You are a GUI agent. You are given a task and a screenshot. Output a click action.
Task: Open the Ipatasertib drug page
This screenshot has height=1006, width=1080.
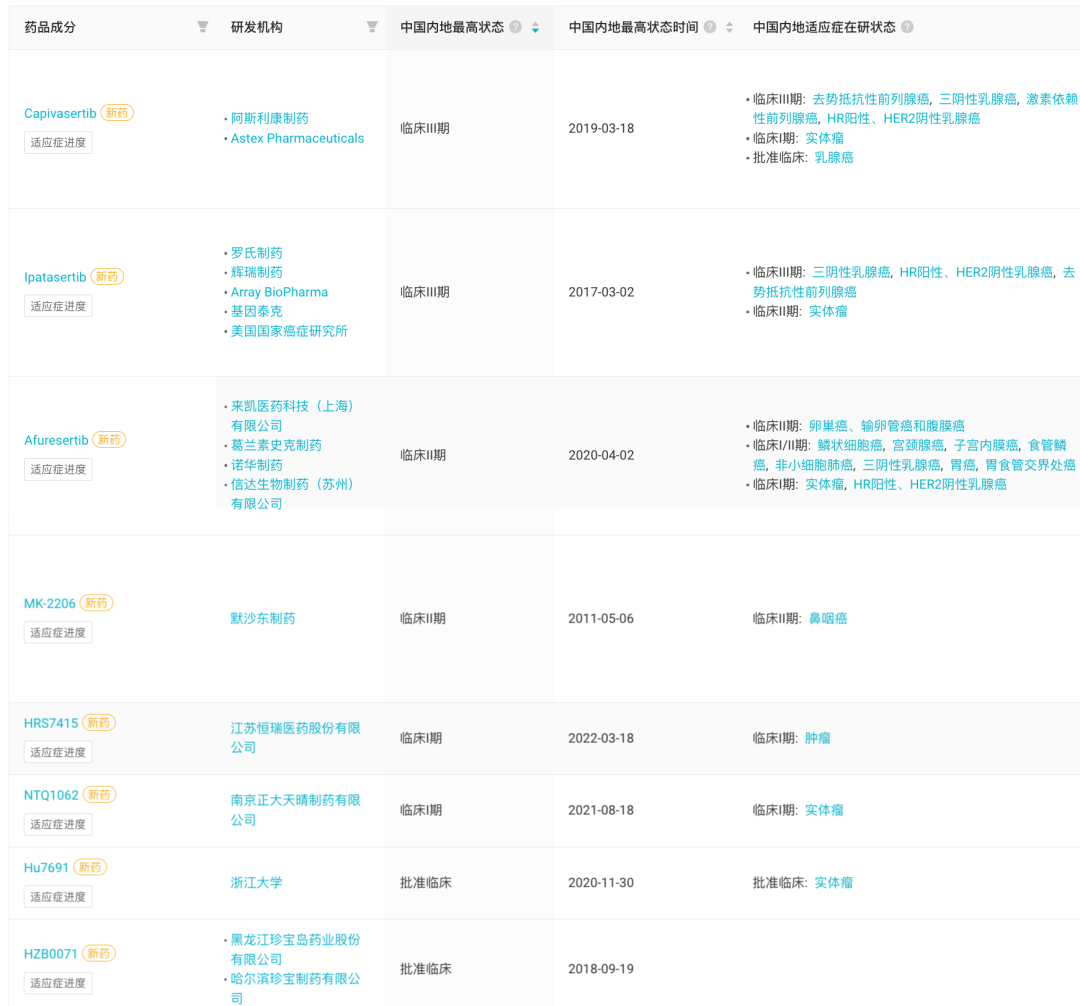[x=55, y=277]
